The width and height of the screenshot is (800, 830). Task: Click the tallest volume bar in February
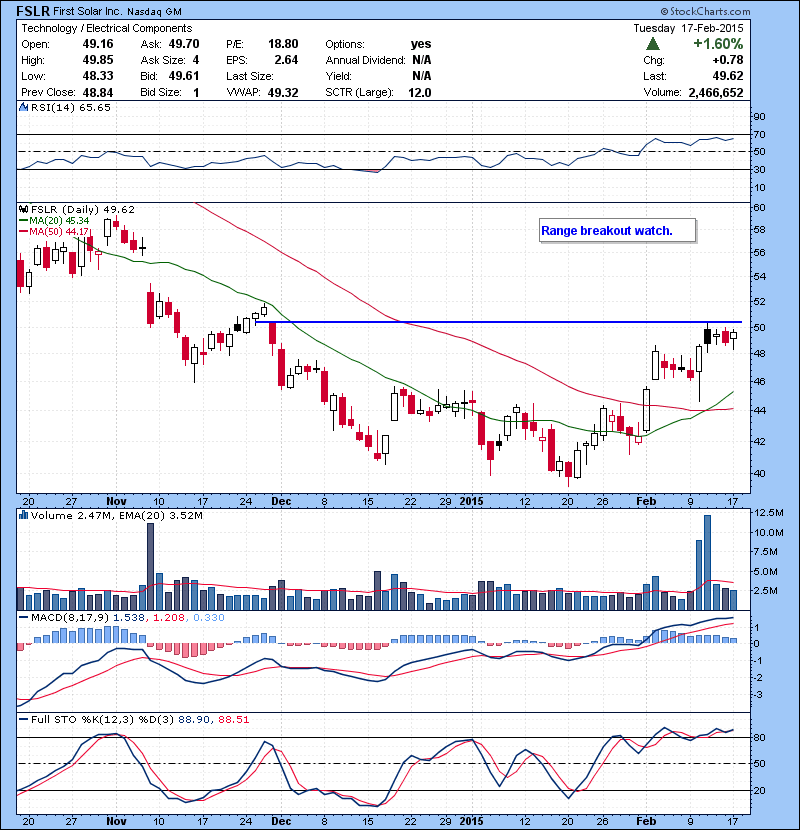pyautogui.click(x=707, y=563)
